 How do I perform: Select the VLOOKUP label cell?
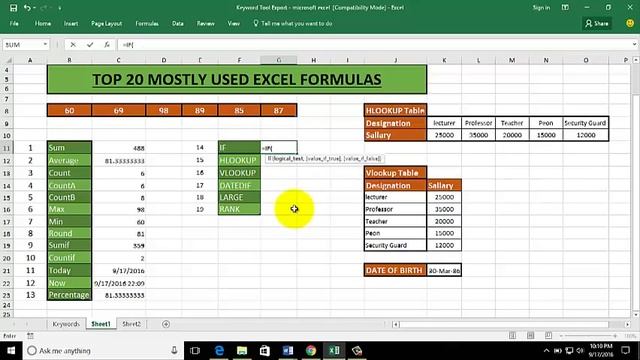pyautogui.click(x=239, y=173)
